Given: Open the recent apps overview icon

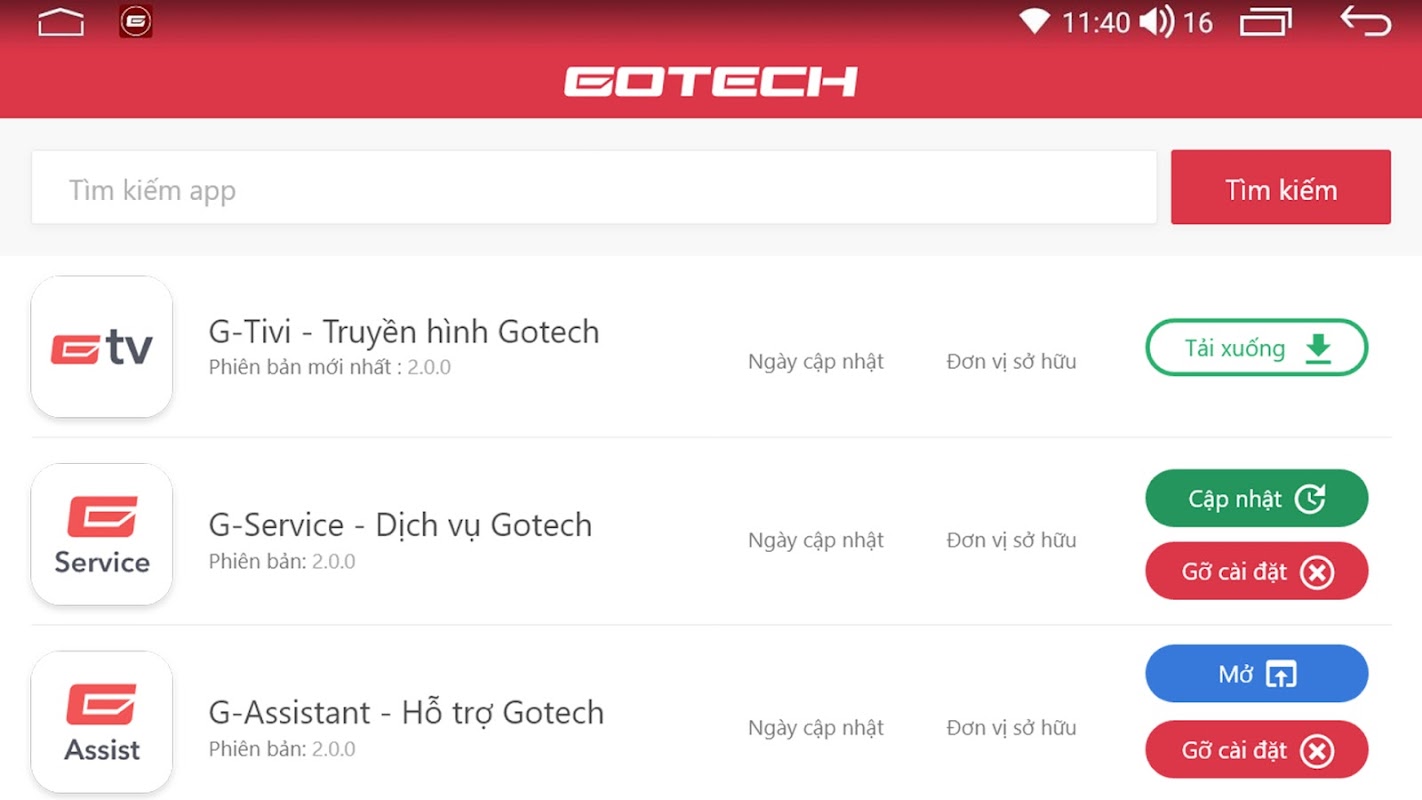Looking at the screenshot, I should pos(1266,21).
